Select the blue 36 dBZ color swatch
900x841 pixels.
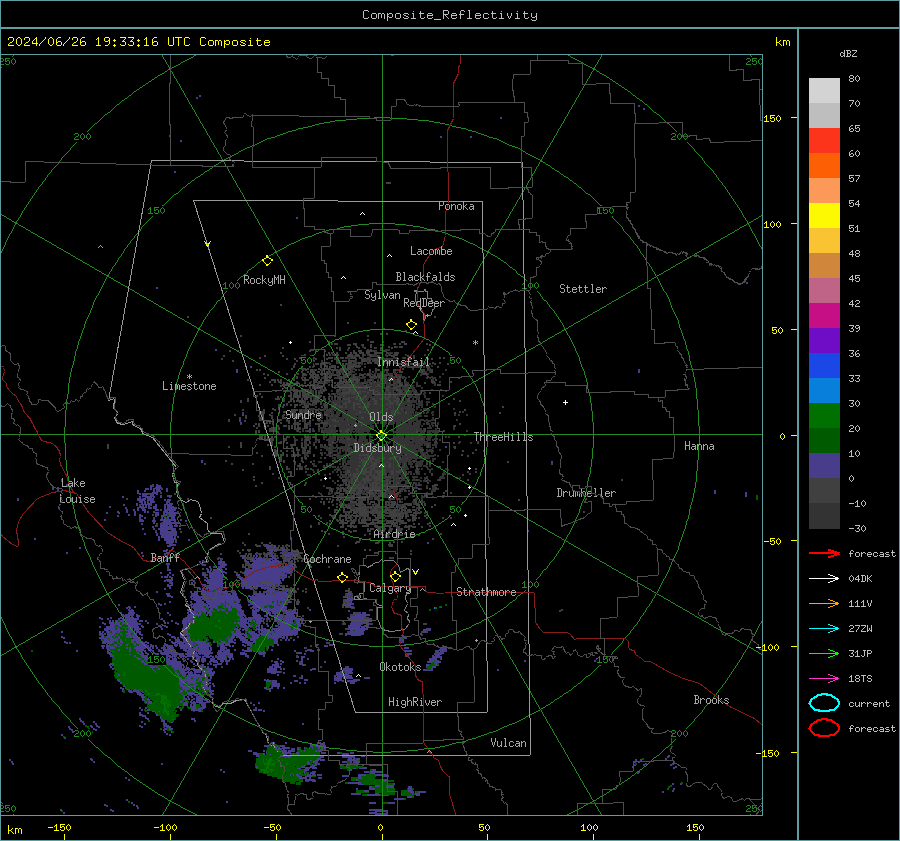tap(824, 366)
